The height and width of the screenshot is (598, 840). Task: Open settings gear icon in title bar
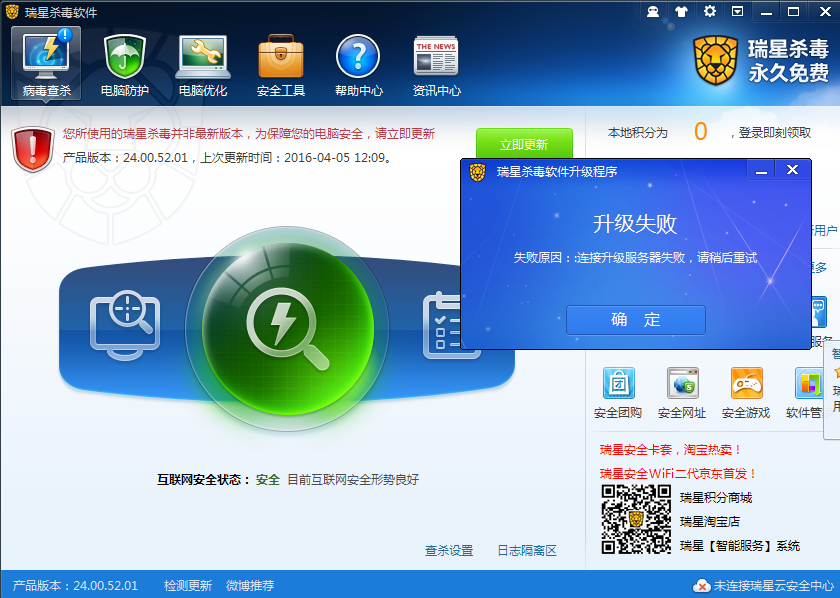(710, 11)
